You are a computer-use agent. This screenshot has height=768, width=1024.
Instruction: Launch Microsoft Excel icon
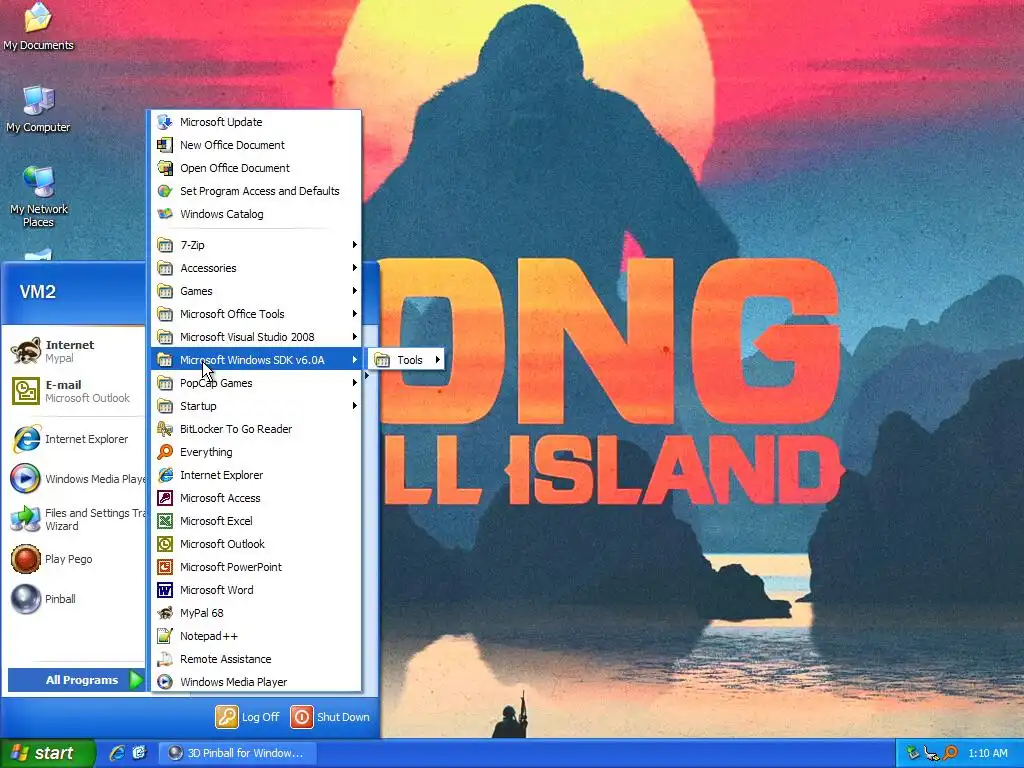(165, 520)
